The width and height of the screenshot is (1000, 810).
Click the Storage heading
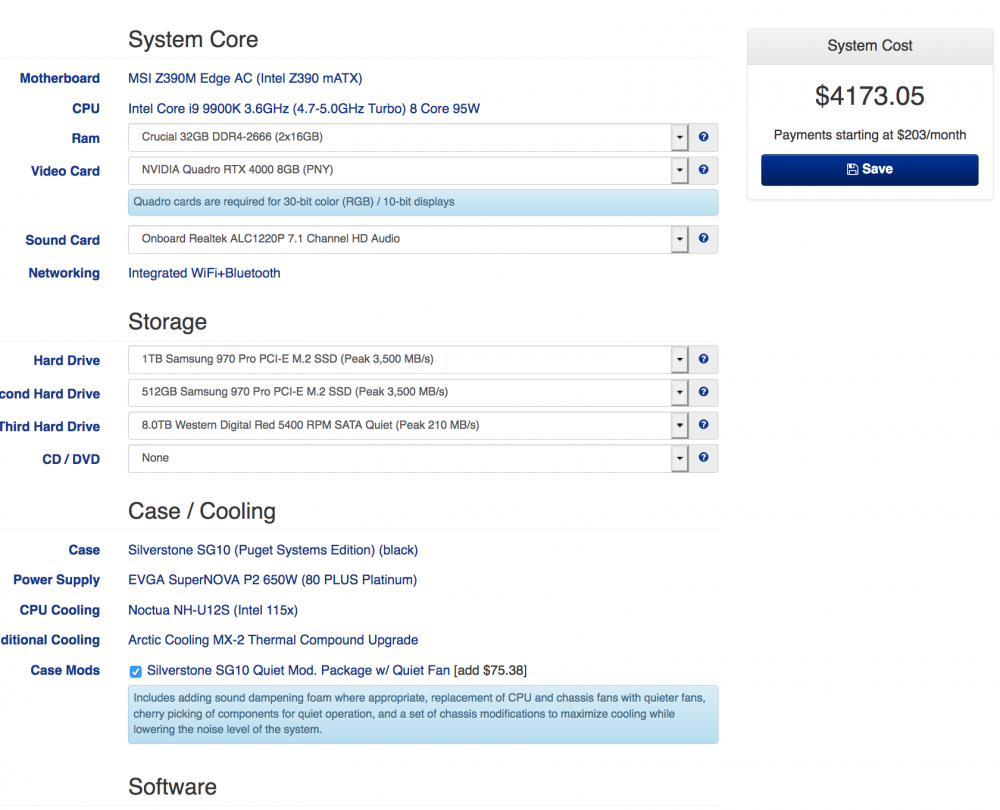[167, 322]
